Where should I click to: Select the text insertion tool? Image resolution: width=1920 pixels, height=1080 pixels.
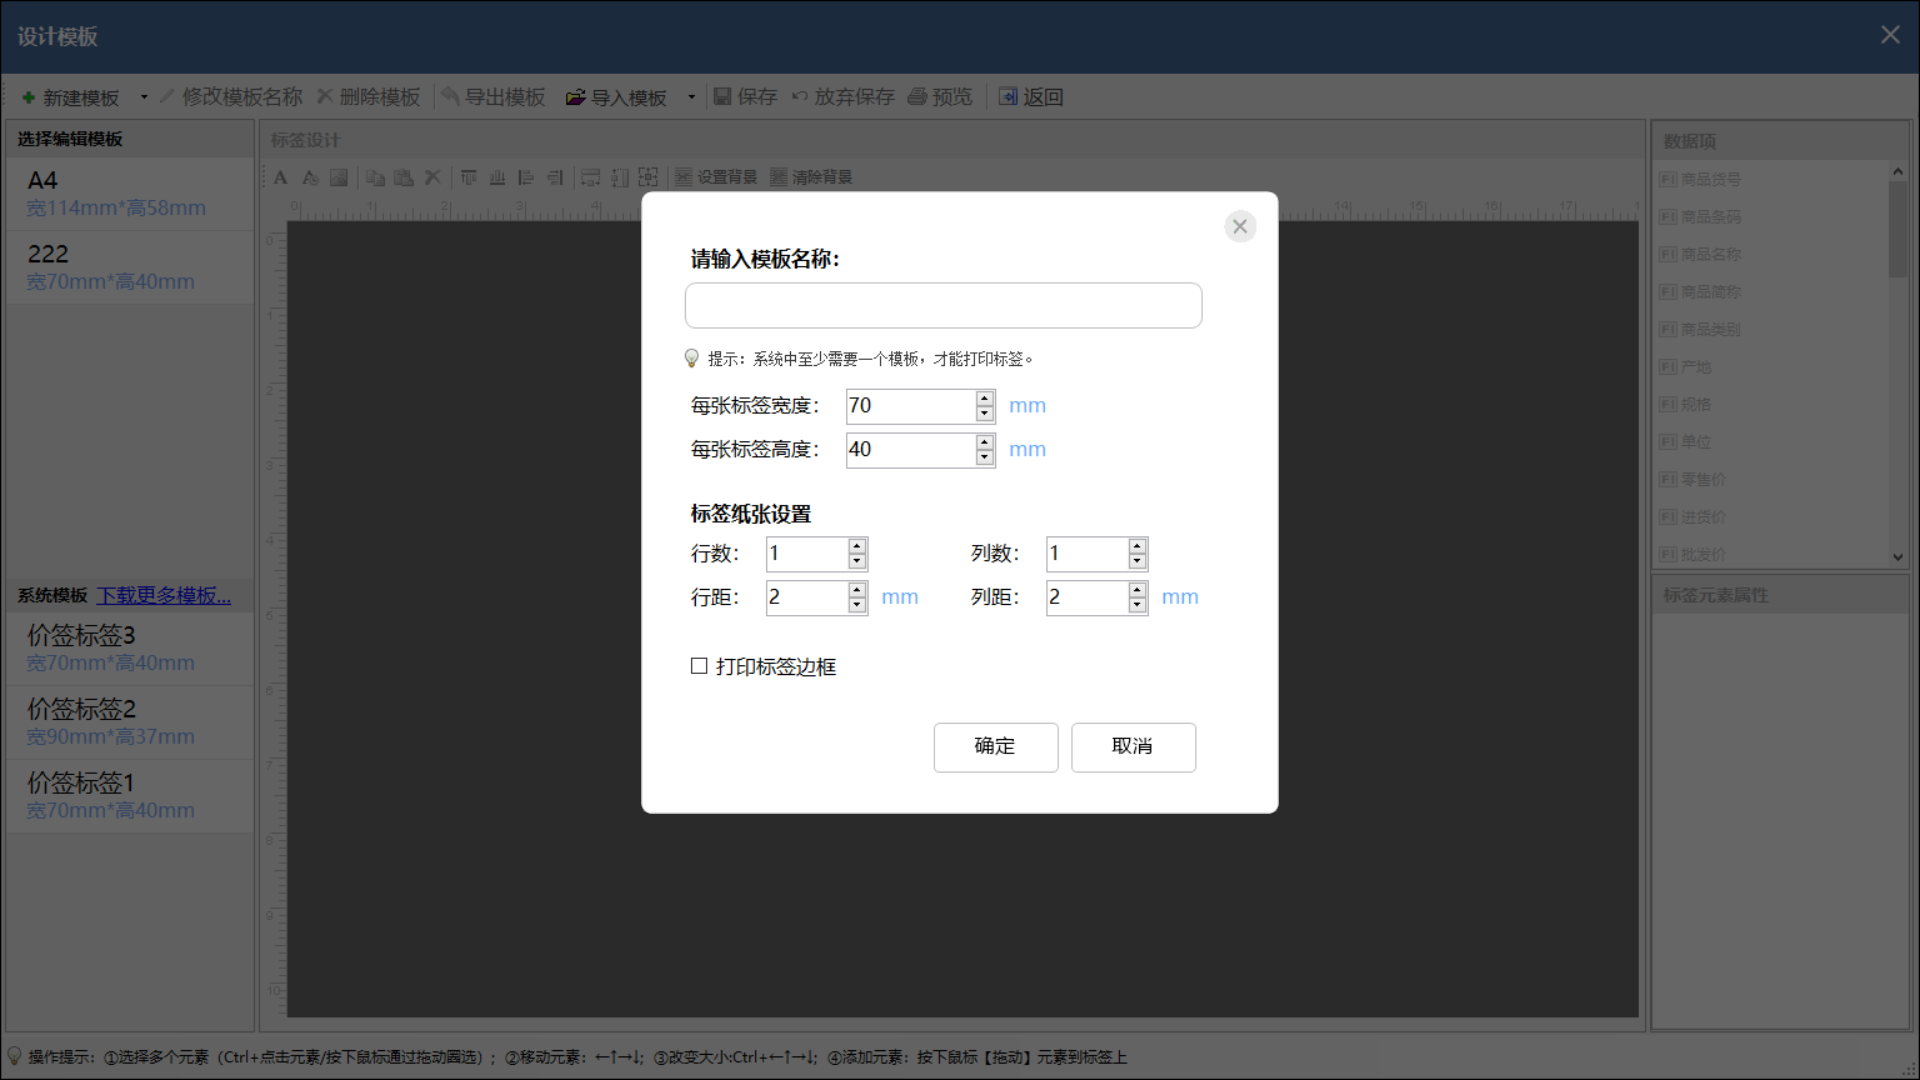coord(281,177)
